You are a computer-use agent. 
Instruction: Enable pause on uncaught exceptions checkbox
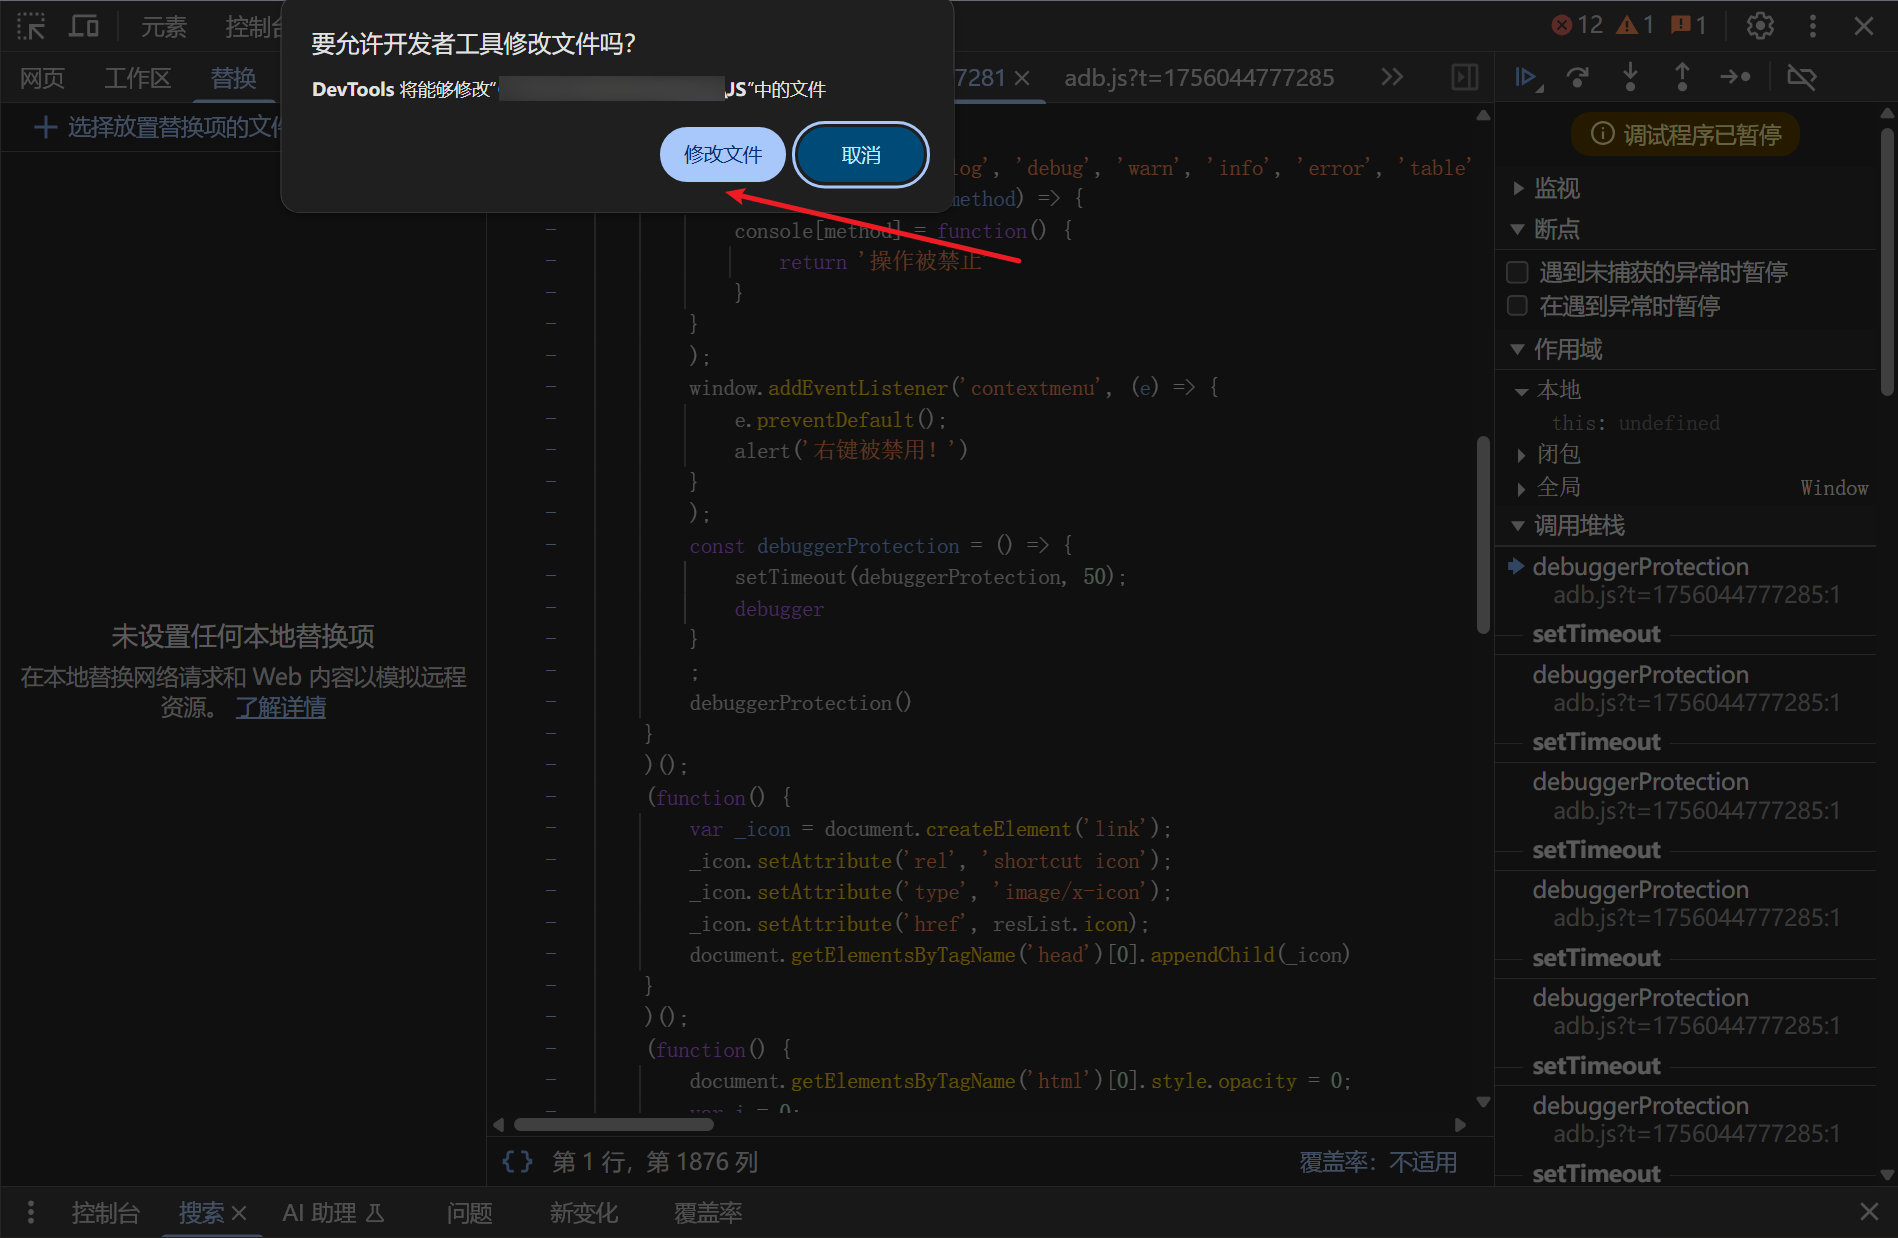(1517, 272)
